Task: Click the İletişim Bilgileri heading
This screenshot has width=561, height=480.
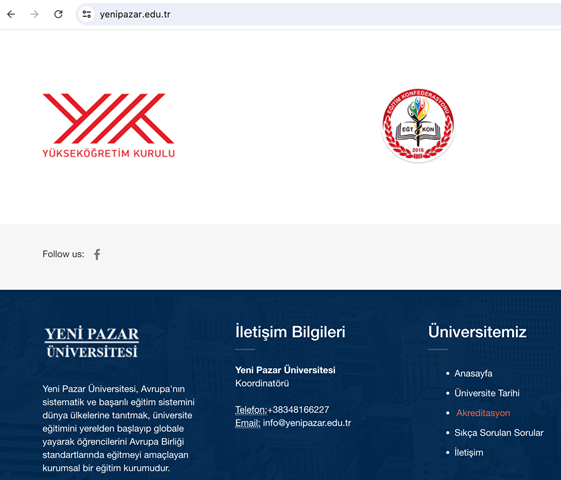Action: (x=290, y=332)
